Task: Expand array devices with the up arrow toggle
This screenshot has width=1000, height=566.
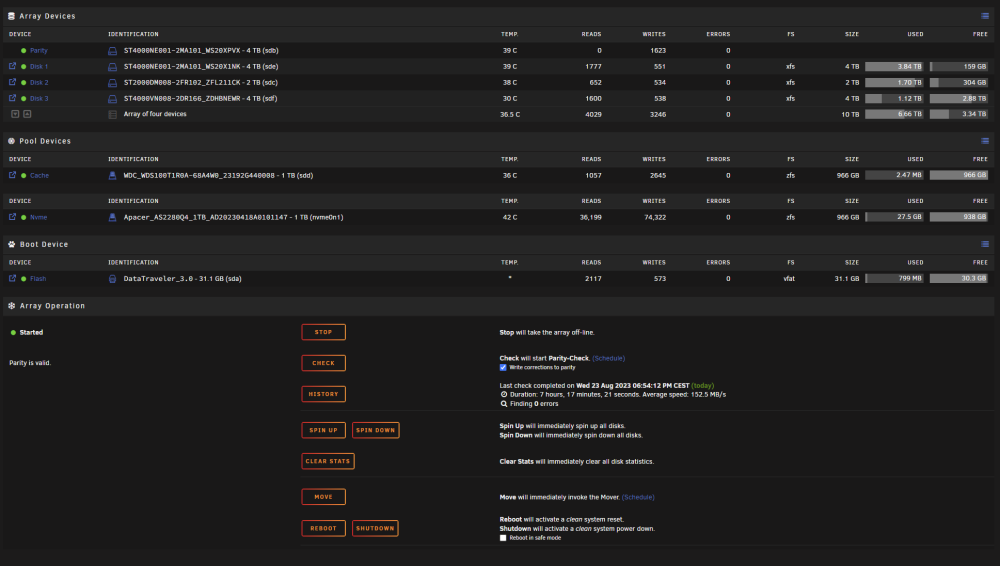Action: [27, 114]
